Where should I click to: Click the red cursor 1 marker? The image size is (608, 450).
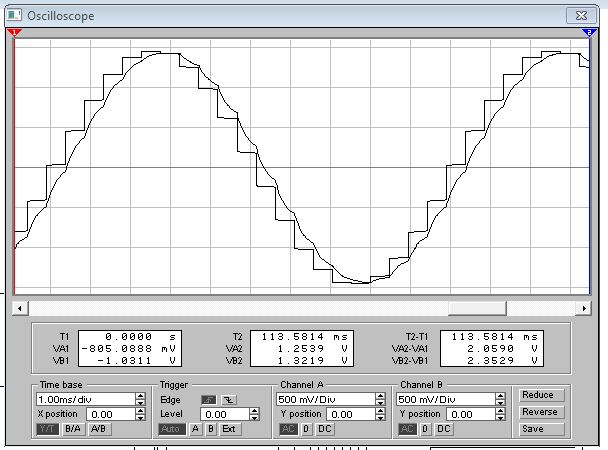[x=14, y=33]
